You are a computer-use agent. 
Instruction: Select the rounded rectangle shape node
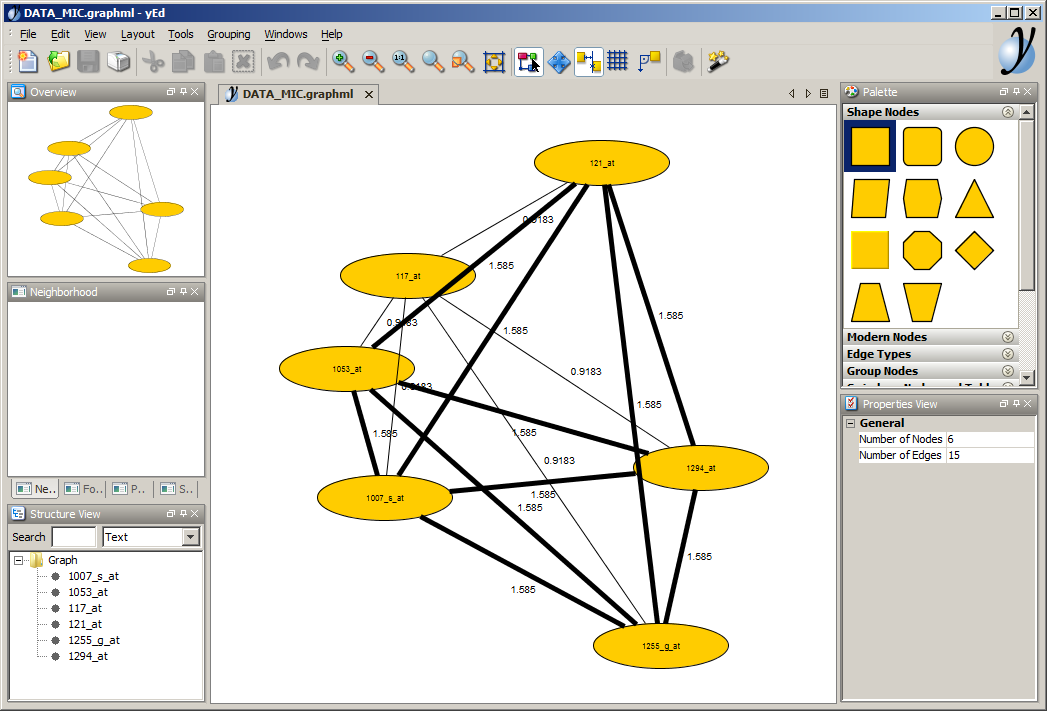922,146
